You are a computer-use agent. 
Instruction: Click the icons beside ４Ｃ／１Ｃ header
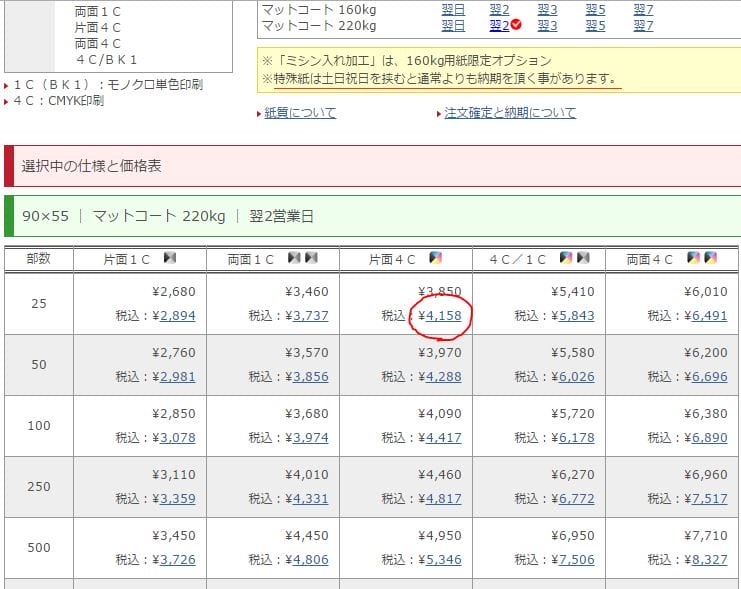click(x=574, y=259)
